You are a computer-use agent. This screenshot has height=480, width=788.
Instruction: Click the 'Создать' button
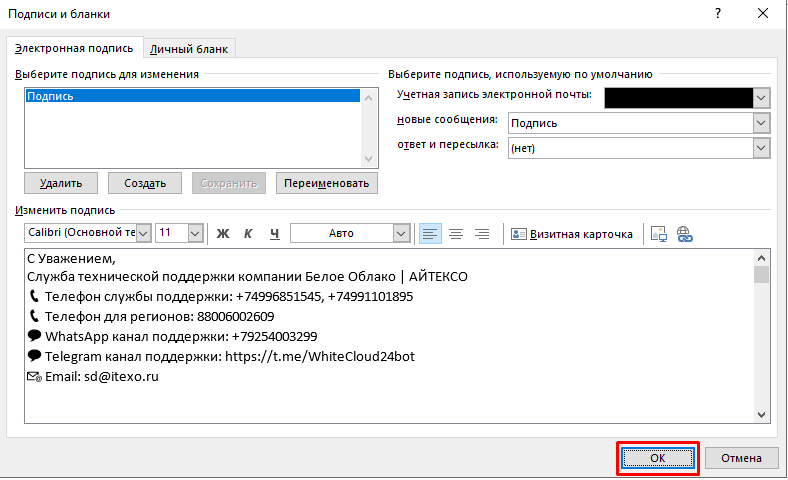click(144, 183)
